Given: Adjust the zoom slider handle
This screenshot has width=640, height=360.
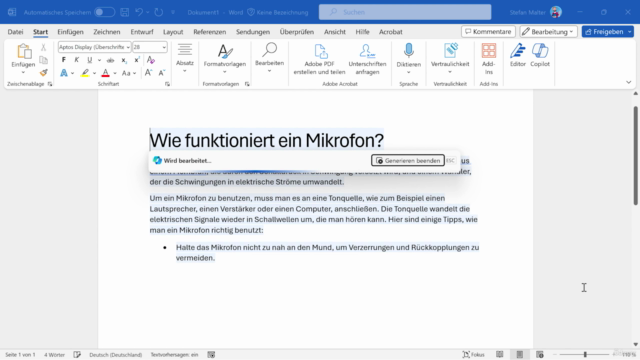Looking at the screenshot, I should click(x=585, y=355).
